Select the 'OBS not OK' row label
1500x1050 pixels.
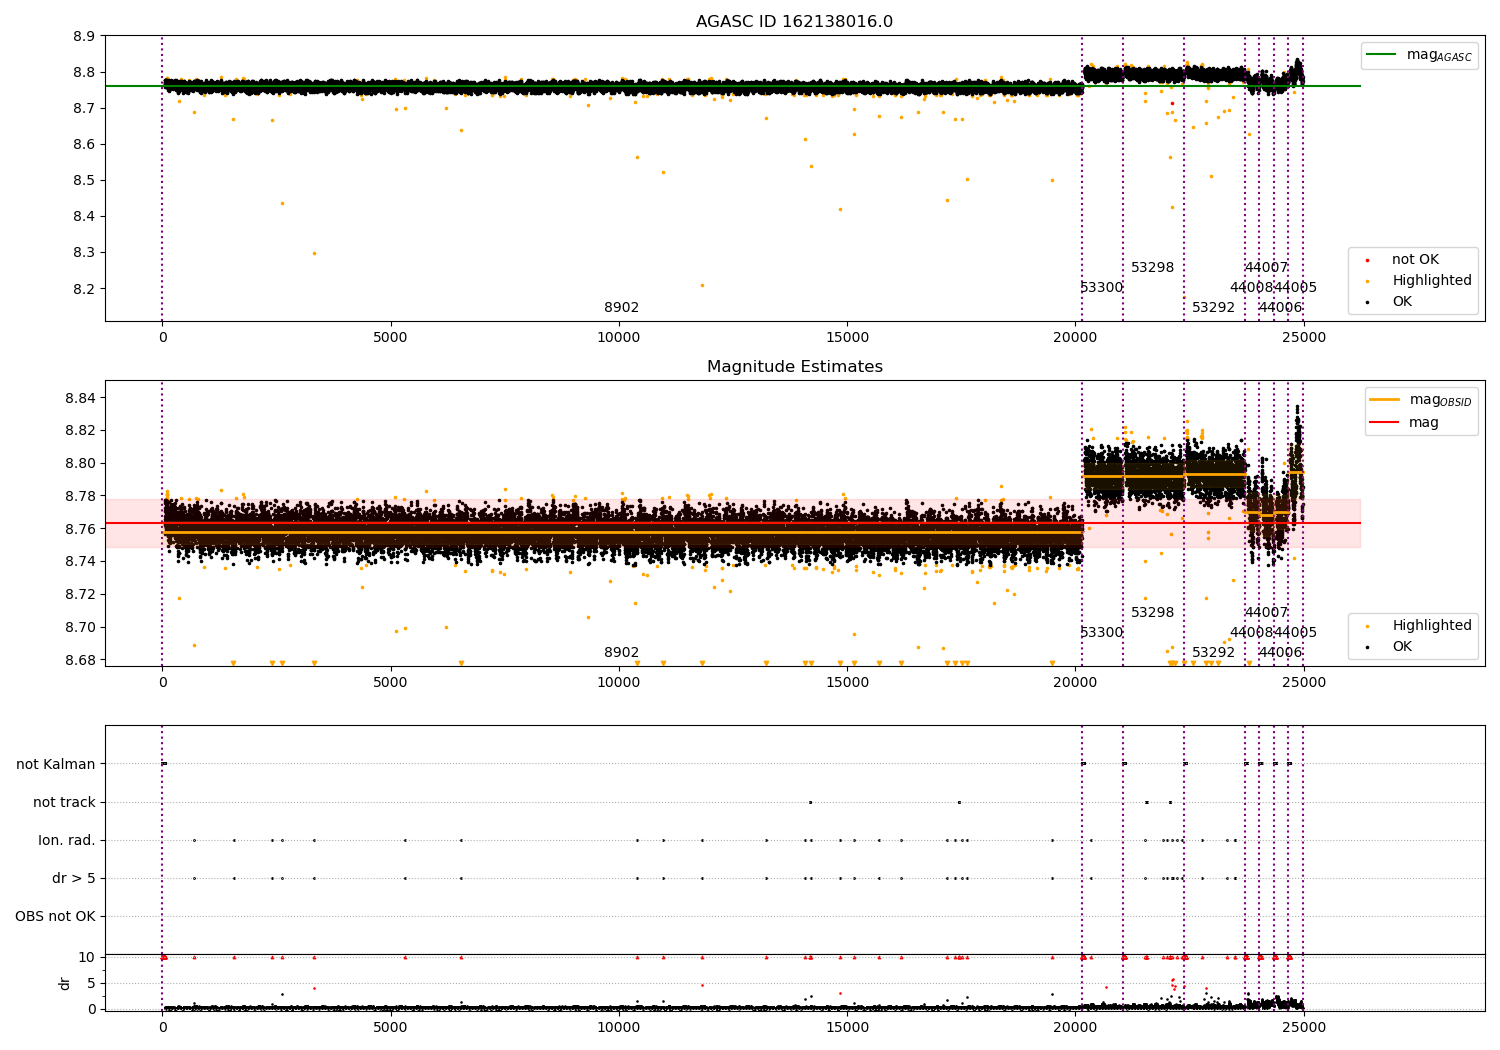tap(55, 917)
